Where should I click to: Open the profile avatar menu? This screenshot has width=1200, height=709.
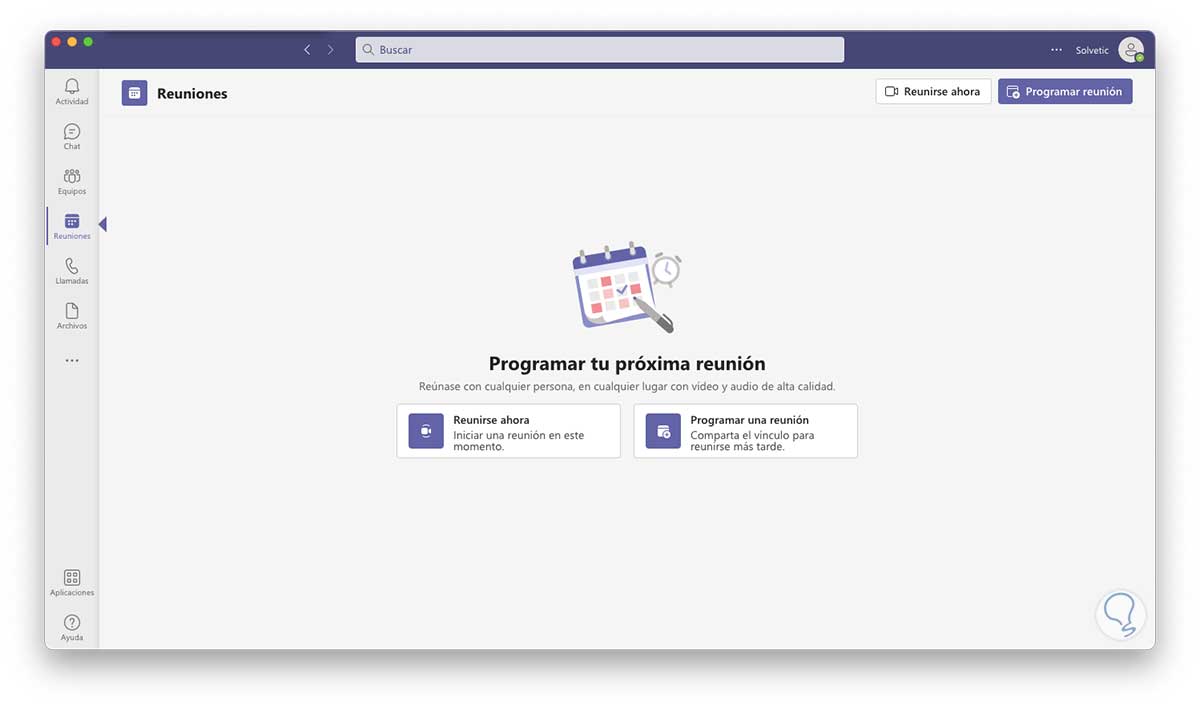tap(1131, 50)
